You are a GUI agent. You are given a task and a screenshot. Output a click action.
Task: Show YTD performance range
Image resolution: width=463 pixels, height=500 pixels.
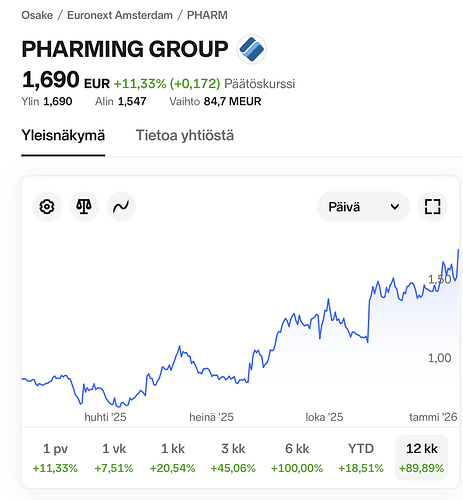[x=361, y=457]
